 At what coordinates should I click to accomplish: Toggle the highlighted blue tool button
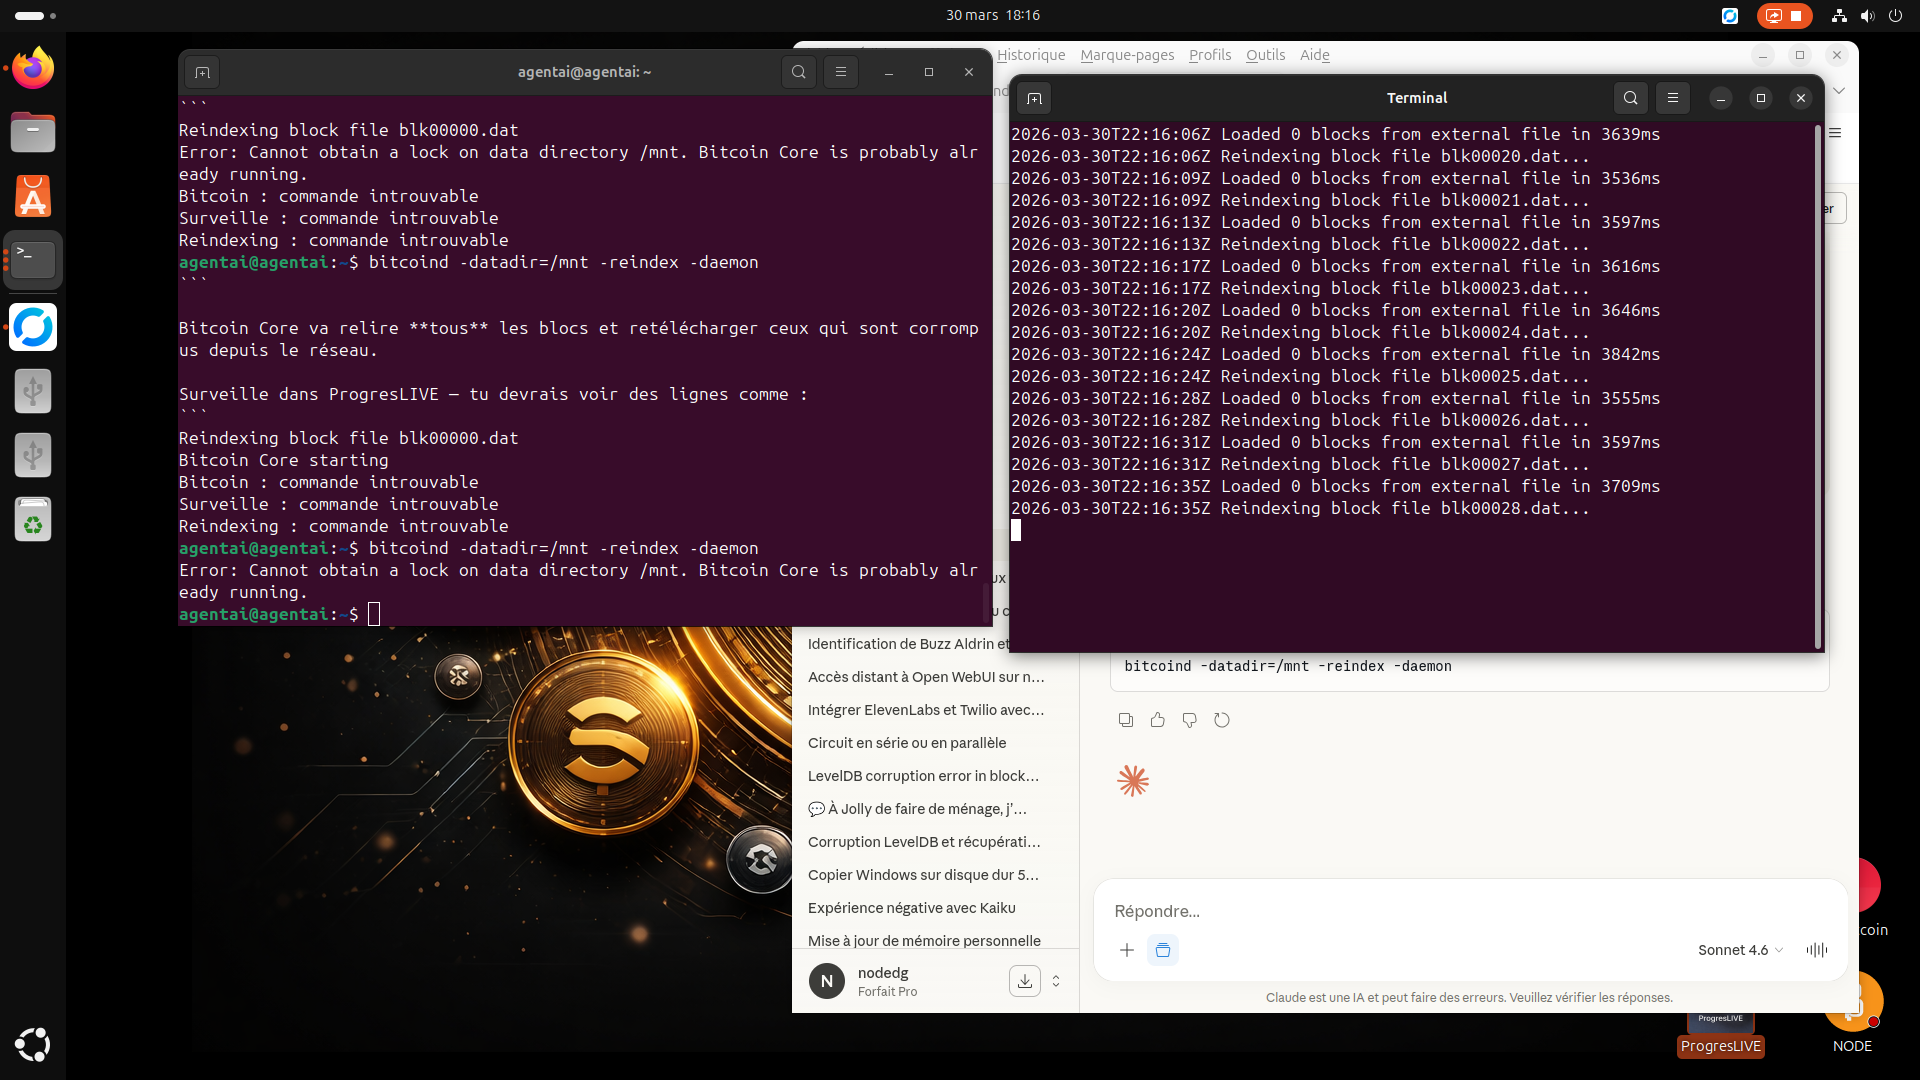(1163, 950)
